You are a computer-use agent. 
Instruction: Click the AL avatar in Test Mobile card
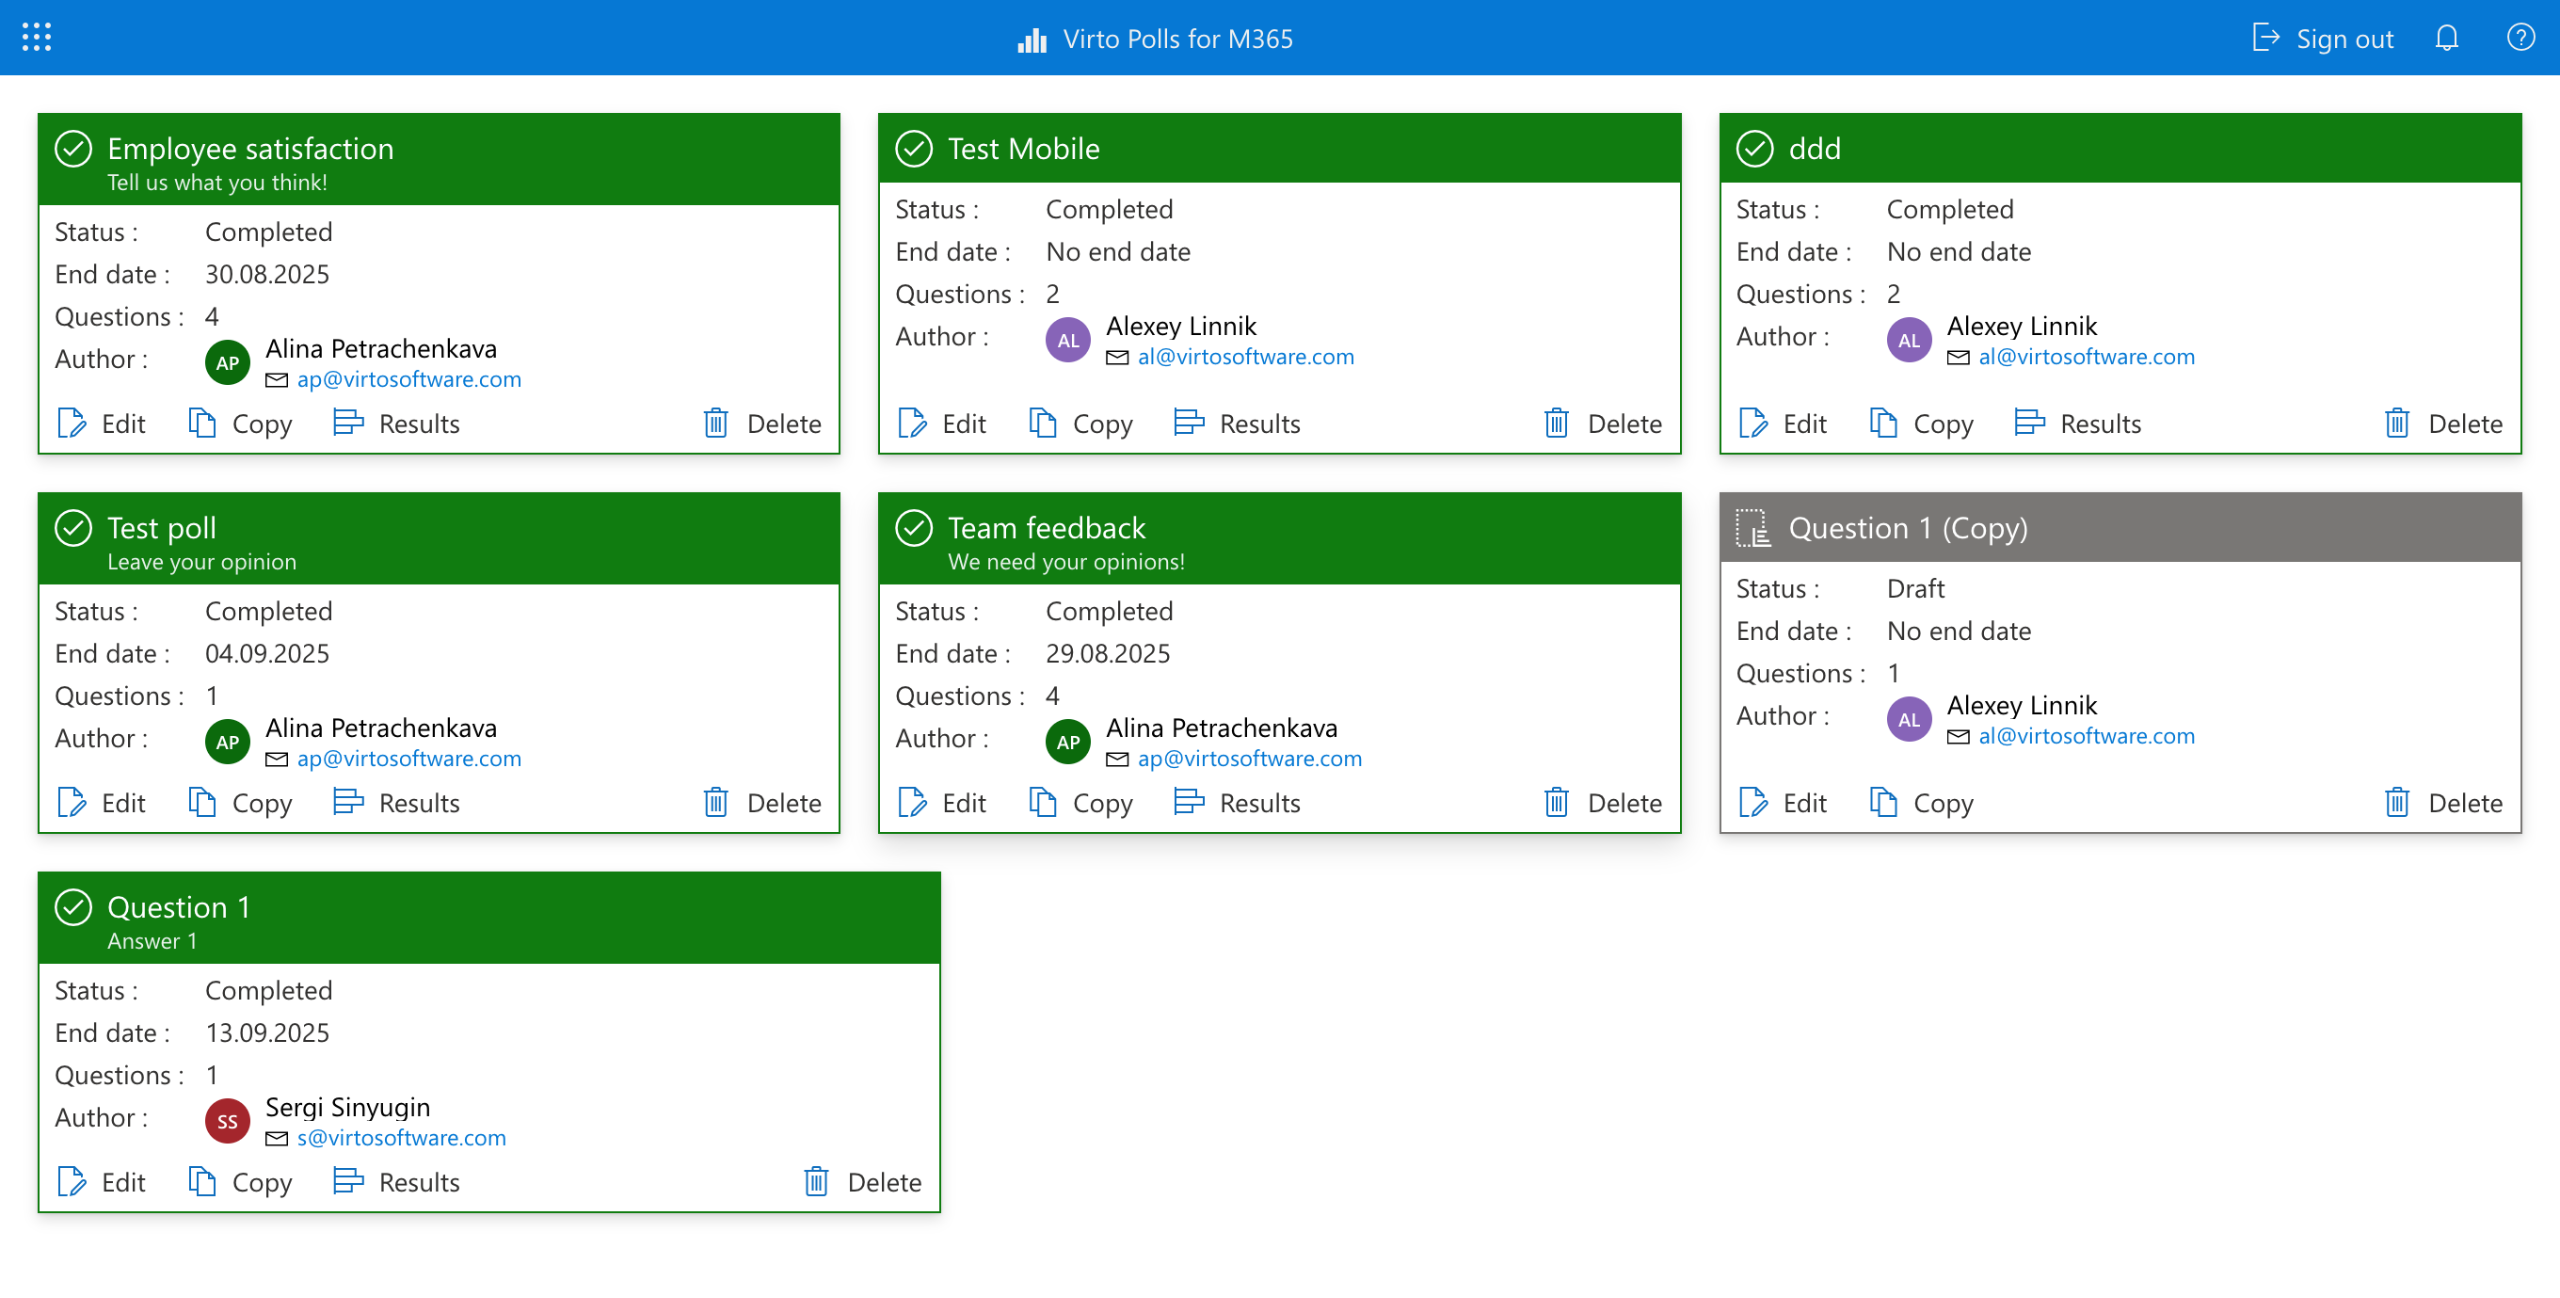(x=1068, y=340)
